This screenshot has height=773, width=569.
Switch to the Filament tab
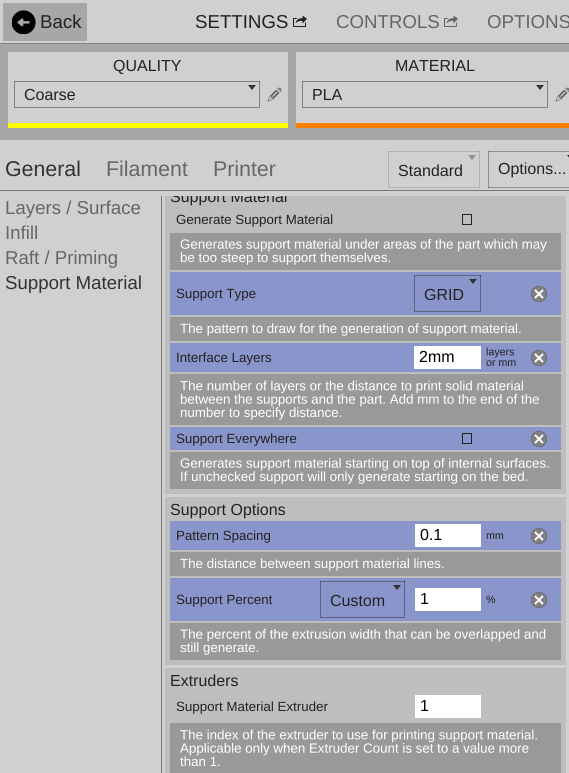click(147, 169)
